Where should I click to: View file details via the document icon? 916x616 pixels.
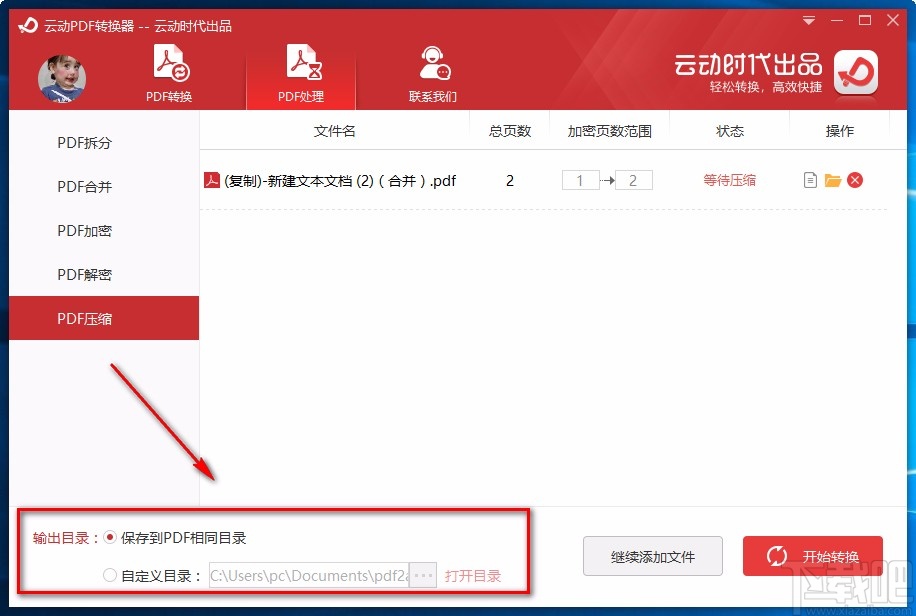[x=810, y=181]
